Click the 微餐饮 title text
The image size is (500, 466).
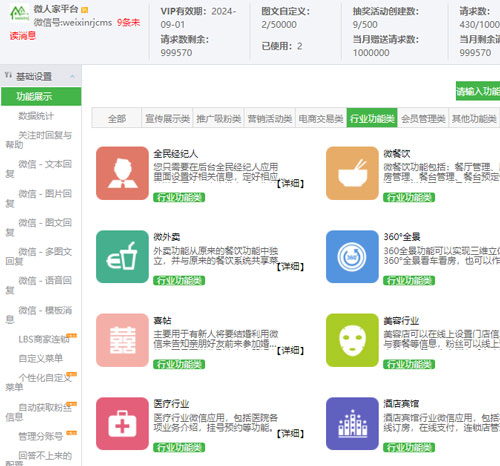397,154
